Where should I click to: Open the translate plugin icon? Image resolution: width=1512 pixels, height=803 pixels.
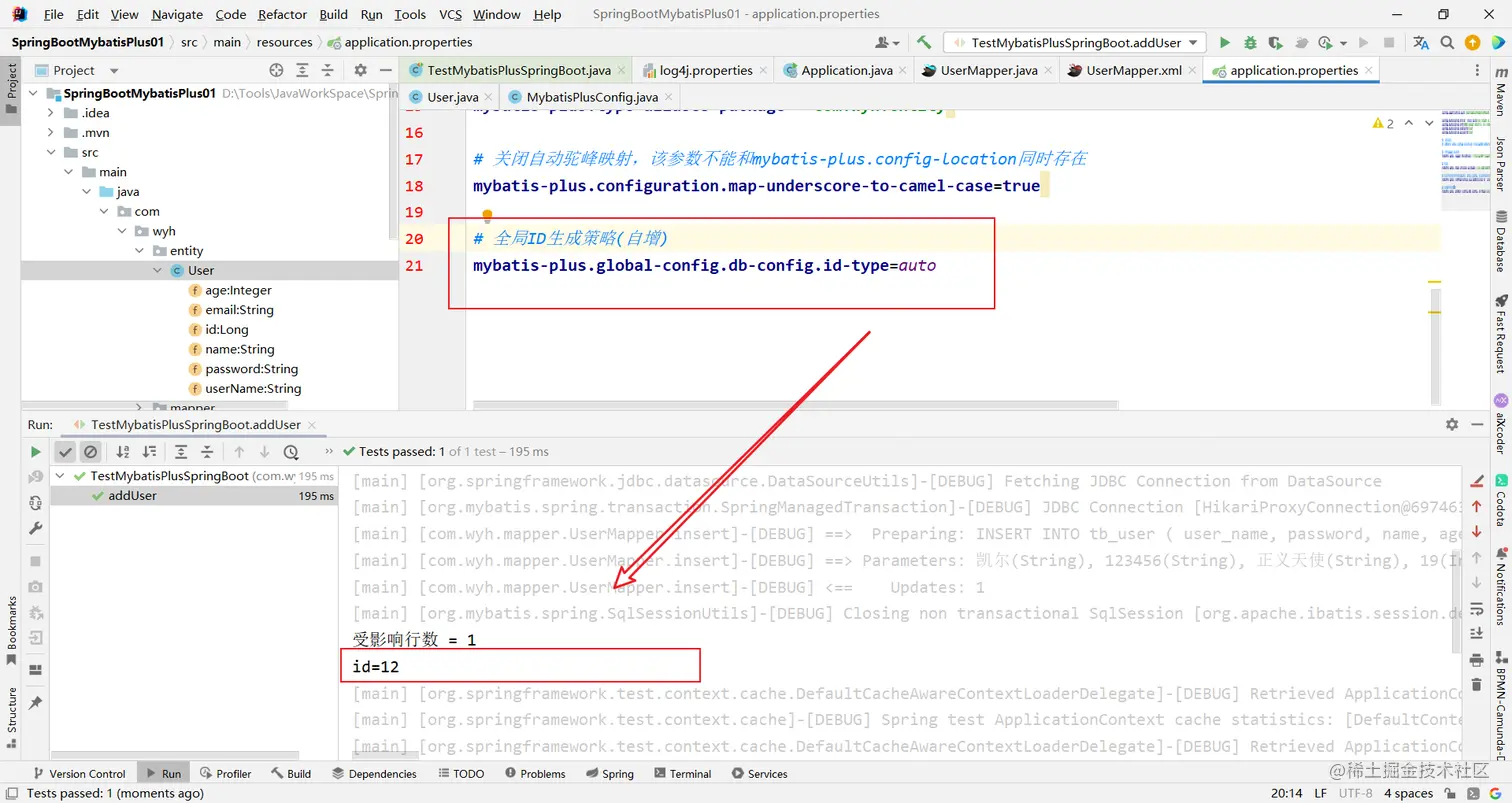1421,43
